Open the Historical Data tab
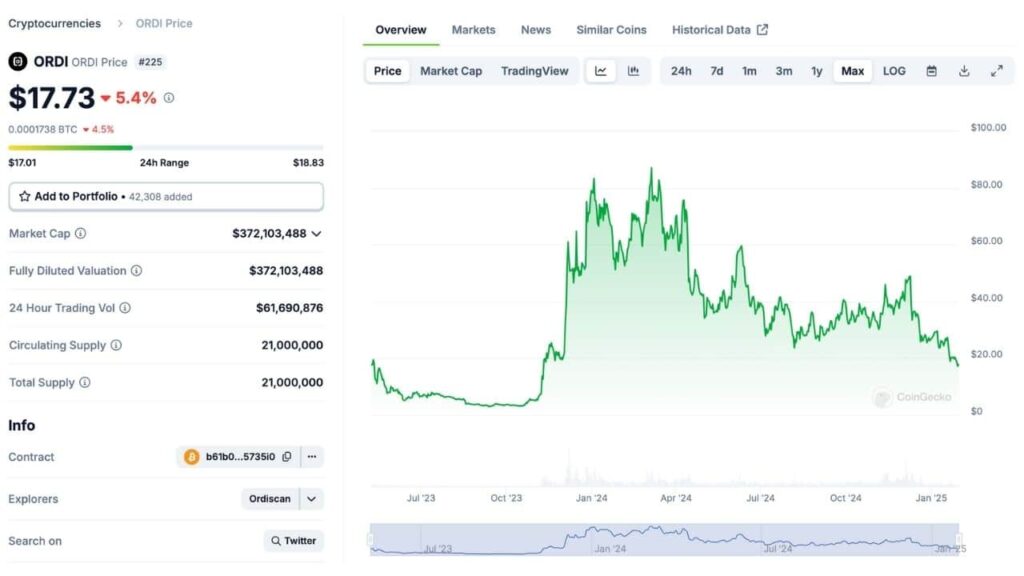This screenshot has height=576, width=1024. click(x=712, y=30)
